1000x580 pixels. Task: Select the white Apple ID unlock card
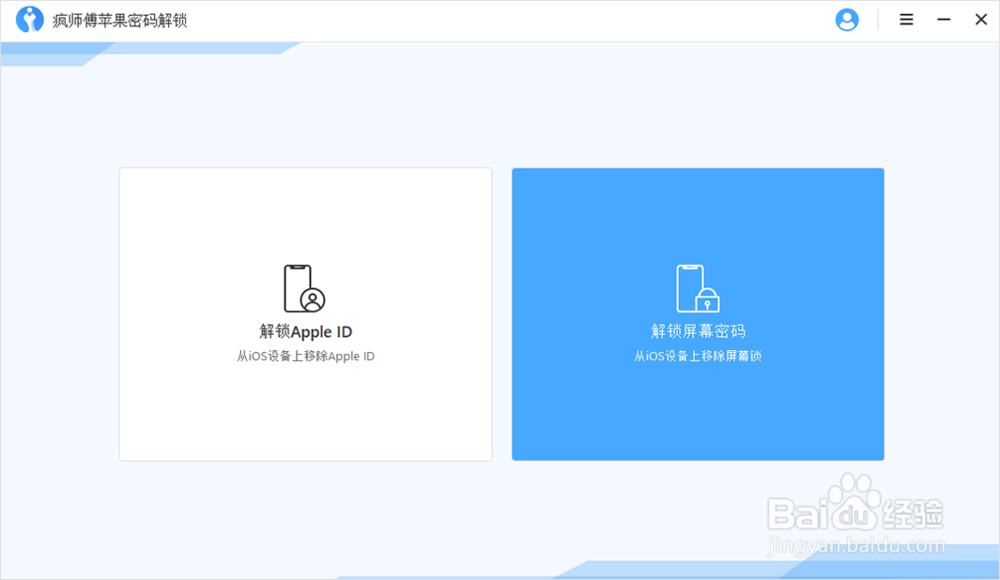tap(305, 314)
